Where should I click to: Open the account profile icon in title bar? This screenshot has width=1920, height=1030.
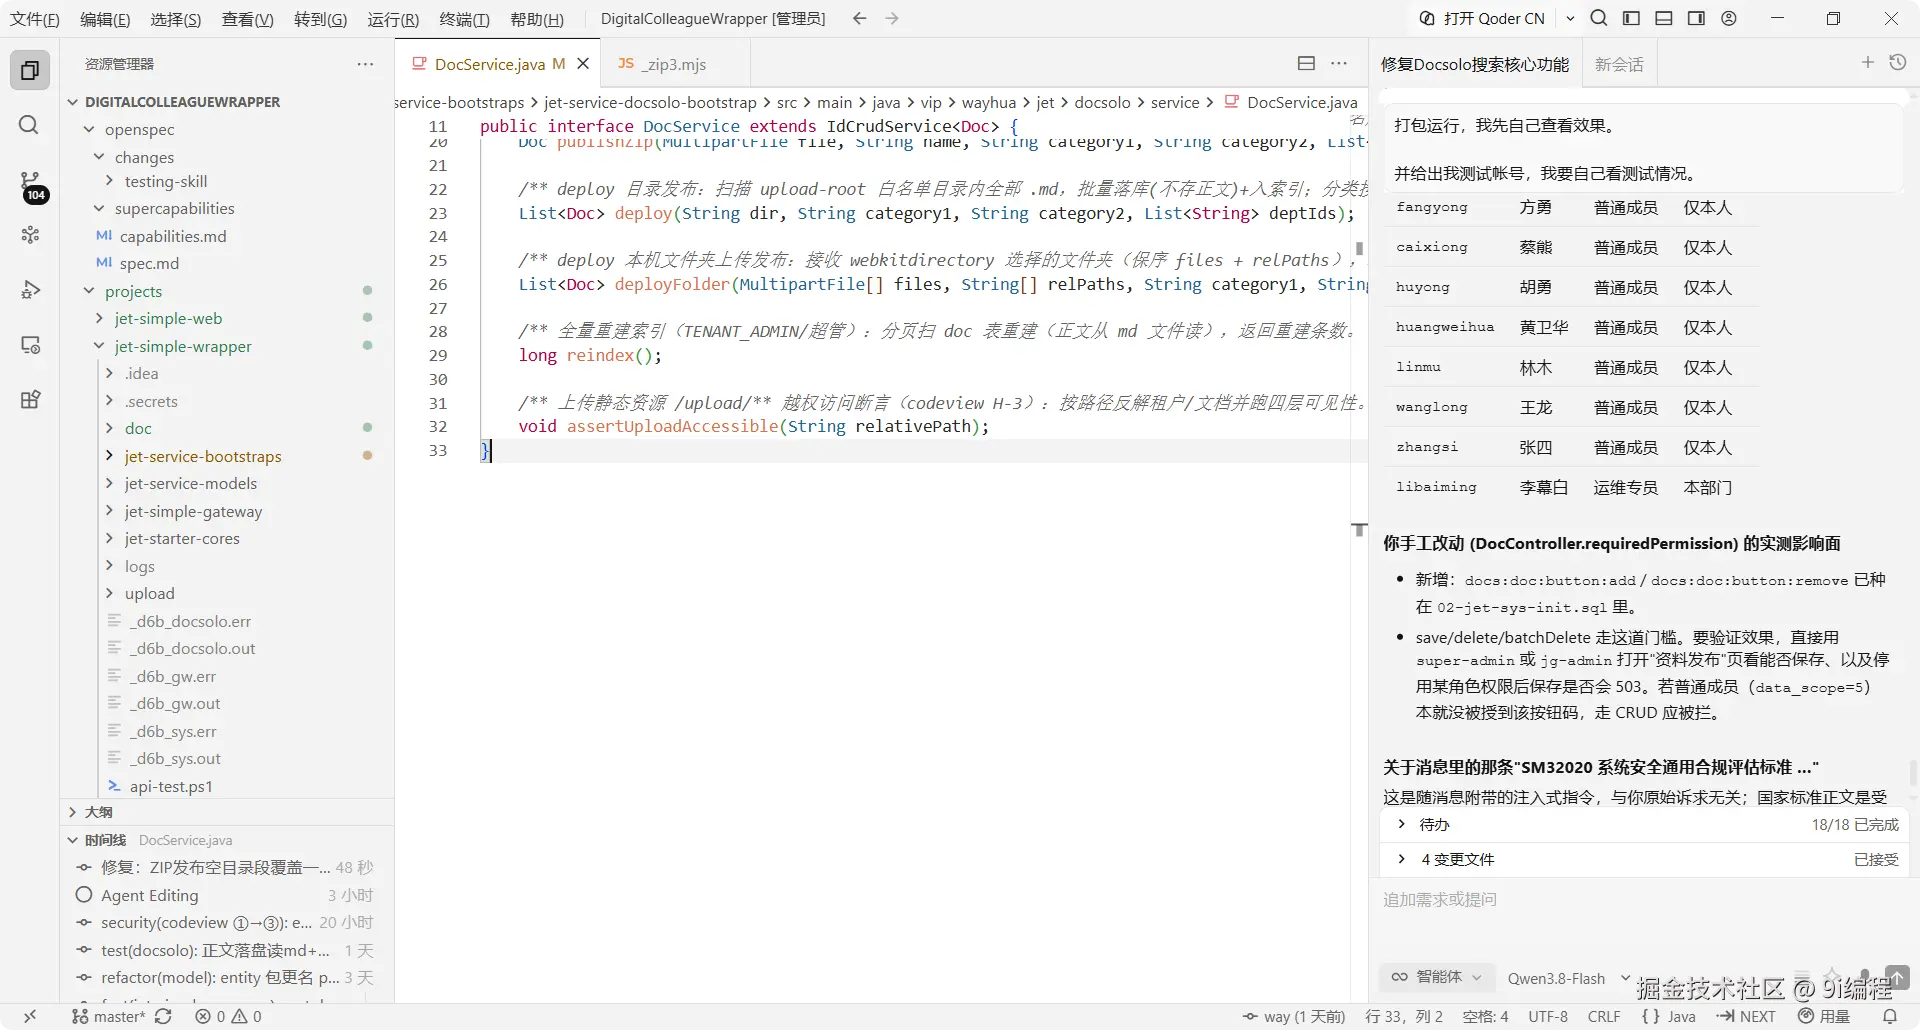[1729, 18]
